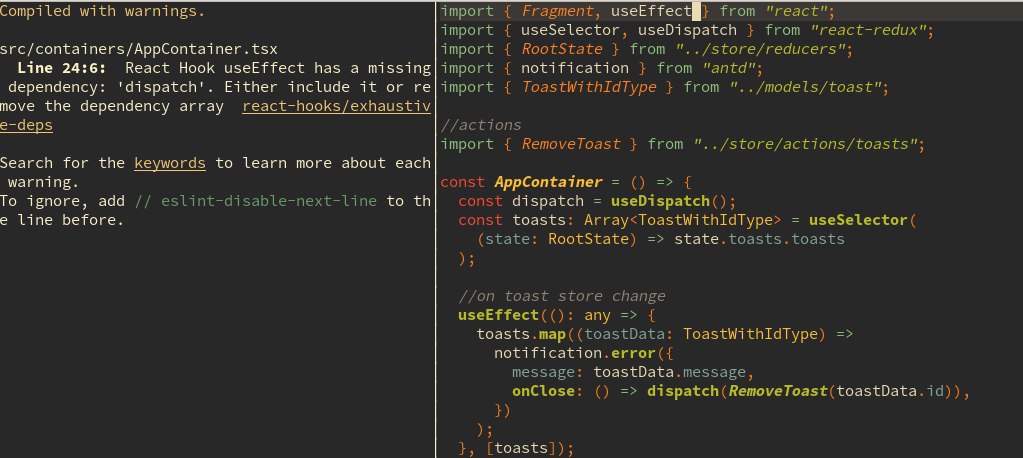
Task: Click RemoveToast in the import line
Action: tap(571, 144)
